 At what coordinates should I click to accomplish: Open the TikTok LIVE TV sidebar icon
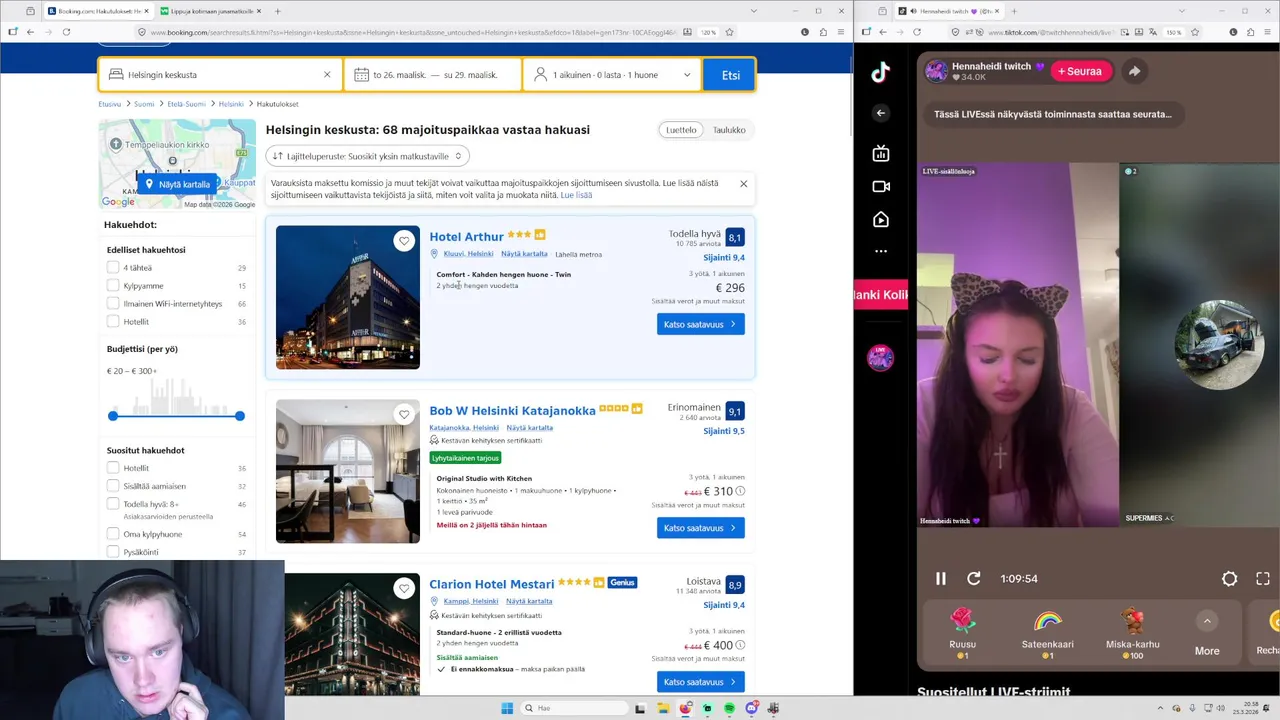tap(881, 154)
